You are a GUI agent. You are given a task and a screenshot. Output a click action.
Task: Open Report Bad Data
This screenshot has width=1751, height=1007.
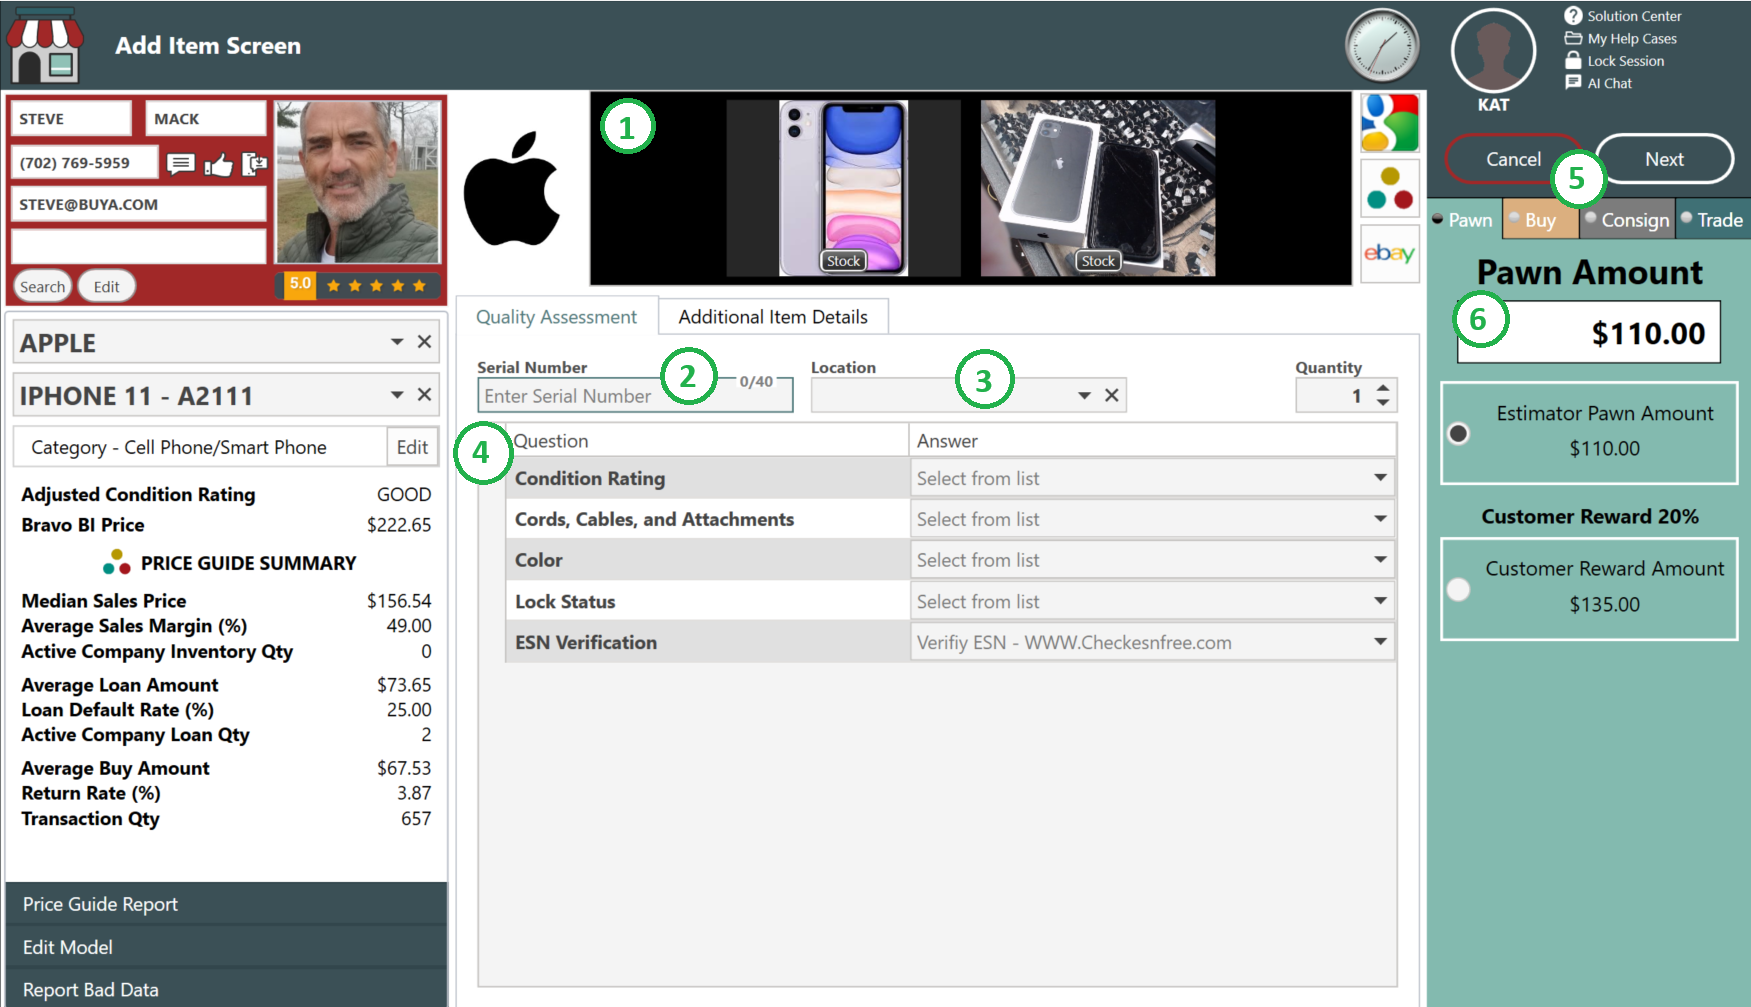coord(226,990)
